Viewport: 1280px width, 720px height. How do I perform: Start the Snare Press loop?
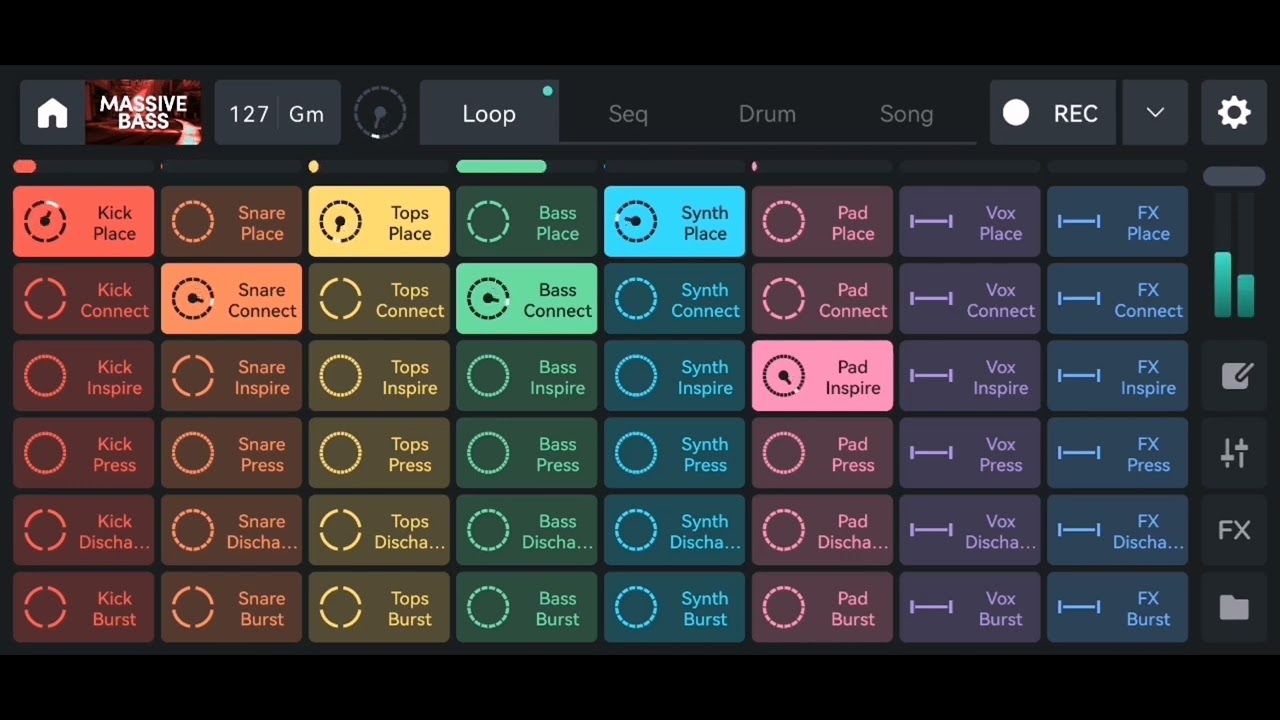coord(231,453)
